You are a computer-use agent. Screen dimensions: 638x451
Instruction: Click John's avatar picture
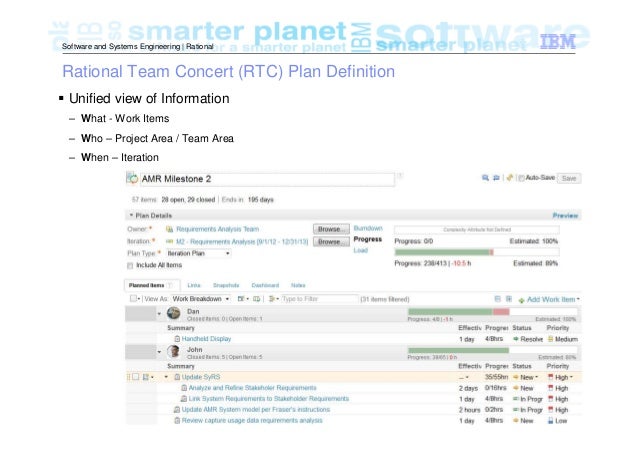[x=174, y=351]
